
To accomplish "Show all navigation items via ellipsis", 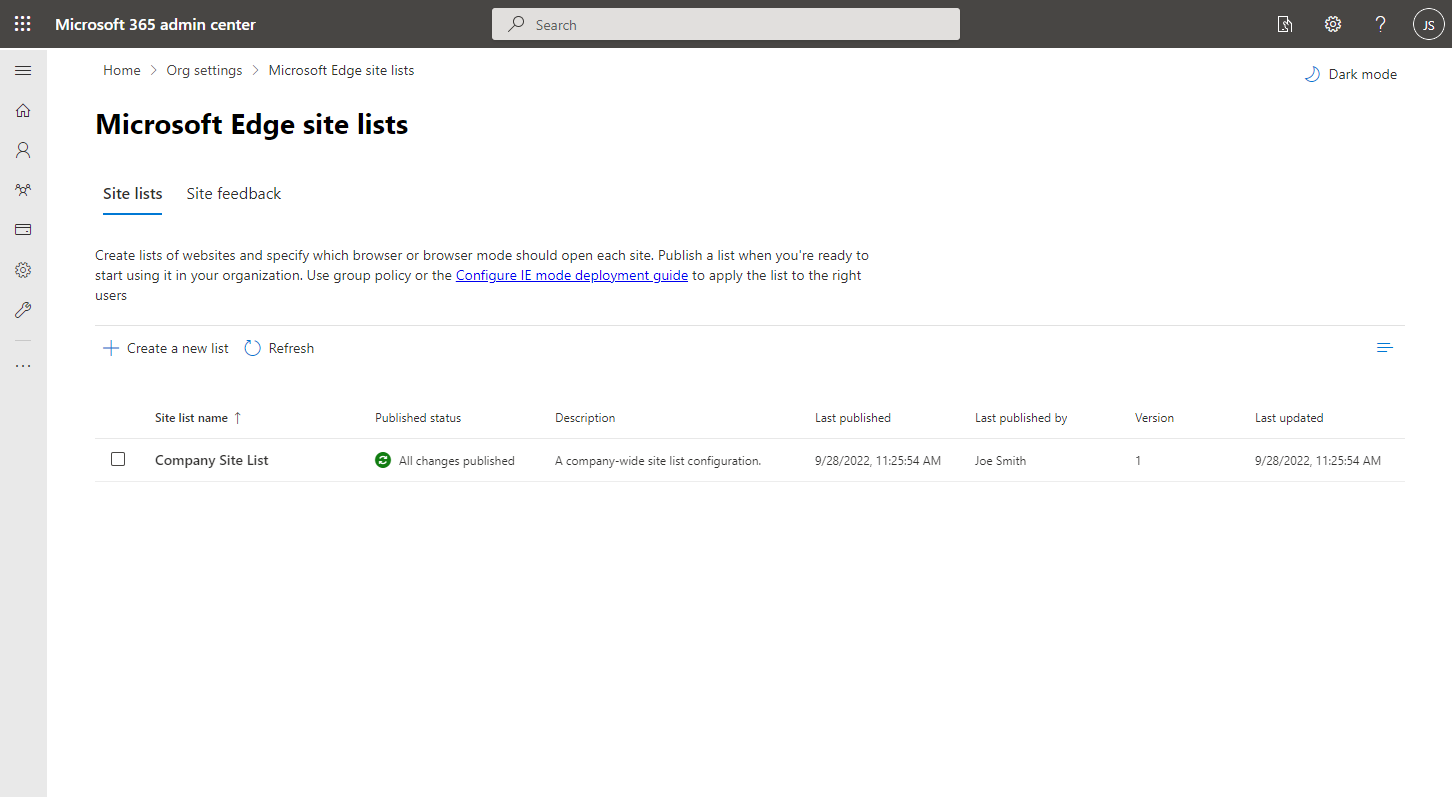I will click(x=22, y=364).
